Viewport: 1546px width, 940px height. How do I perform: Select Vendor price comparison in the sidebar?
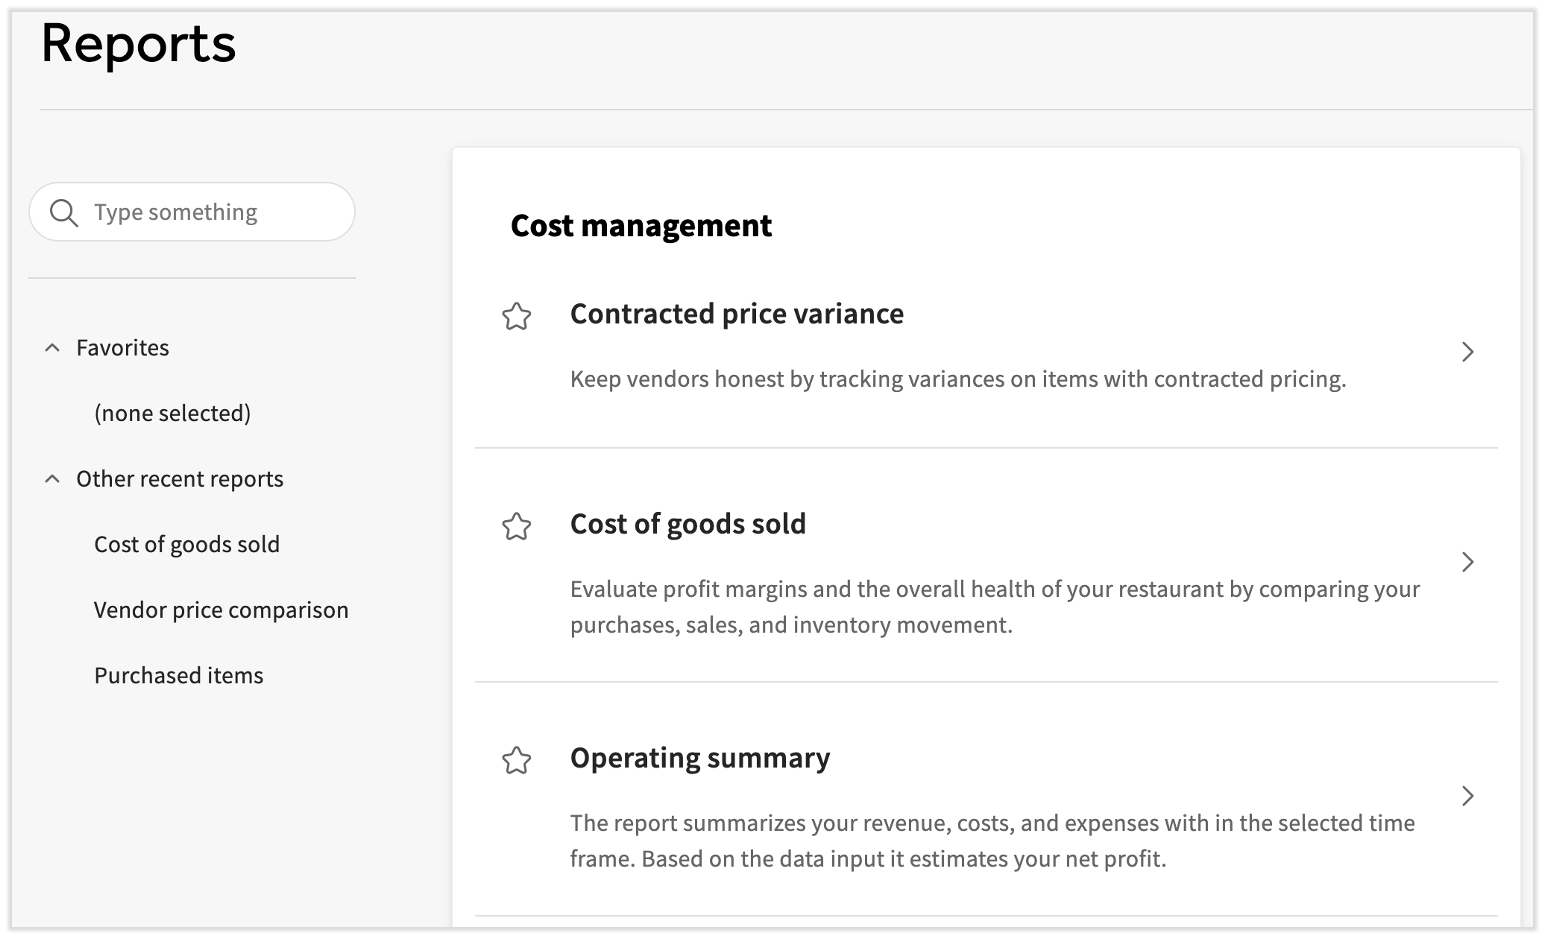coord(221,609)
